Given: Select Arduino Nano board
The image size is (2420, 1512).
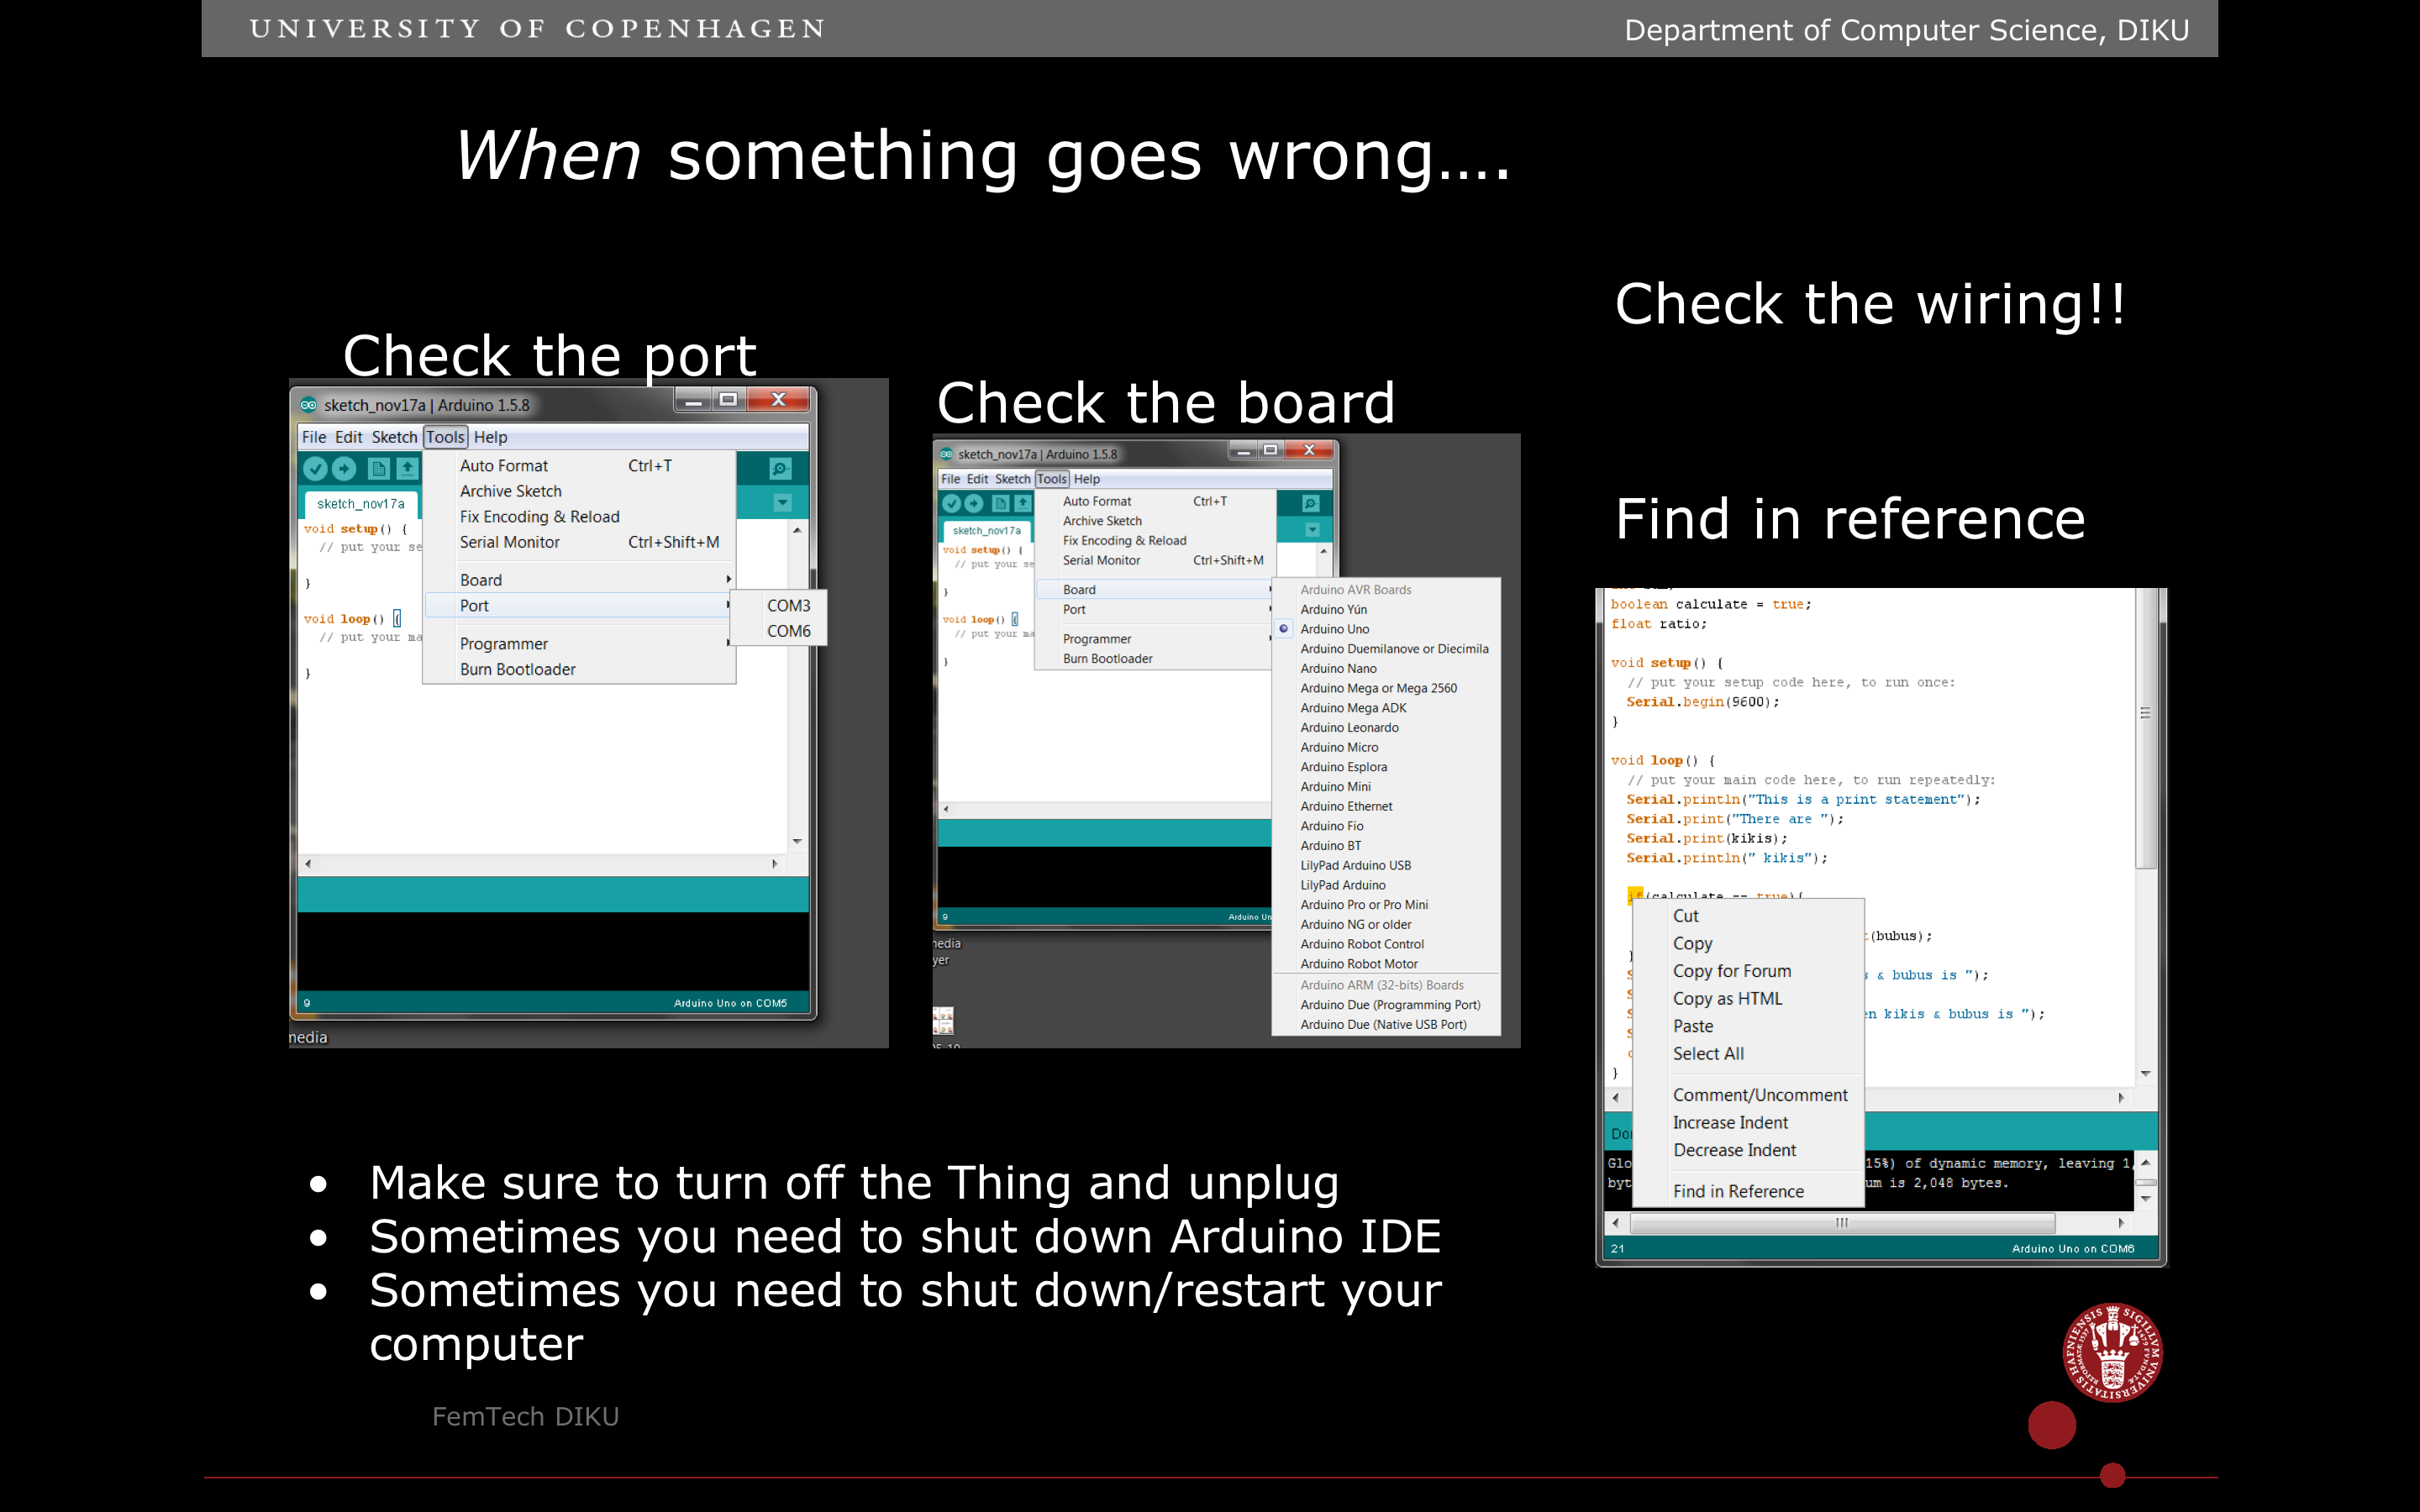Looking at the screenshot, I should [1386, 668].
